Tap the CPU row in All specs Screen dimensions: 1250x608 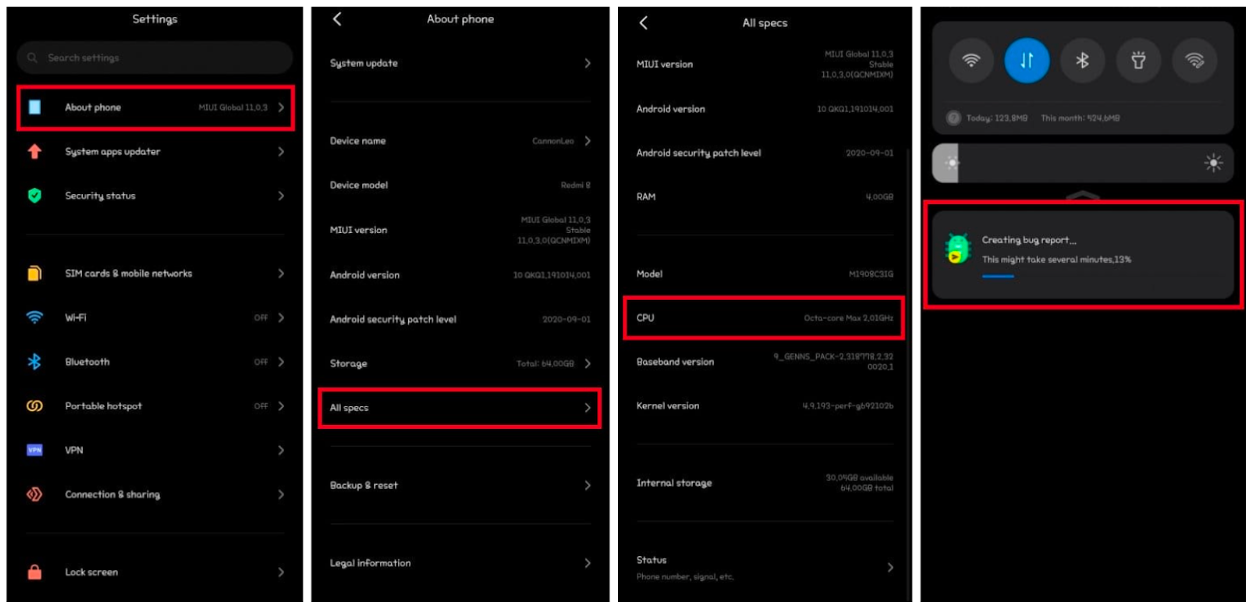[764, 318]
